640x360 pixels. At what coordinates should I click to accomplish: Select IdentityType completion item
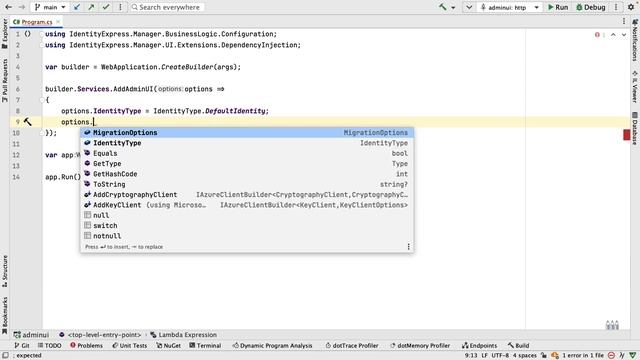(247, 143)
